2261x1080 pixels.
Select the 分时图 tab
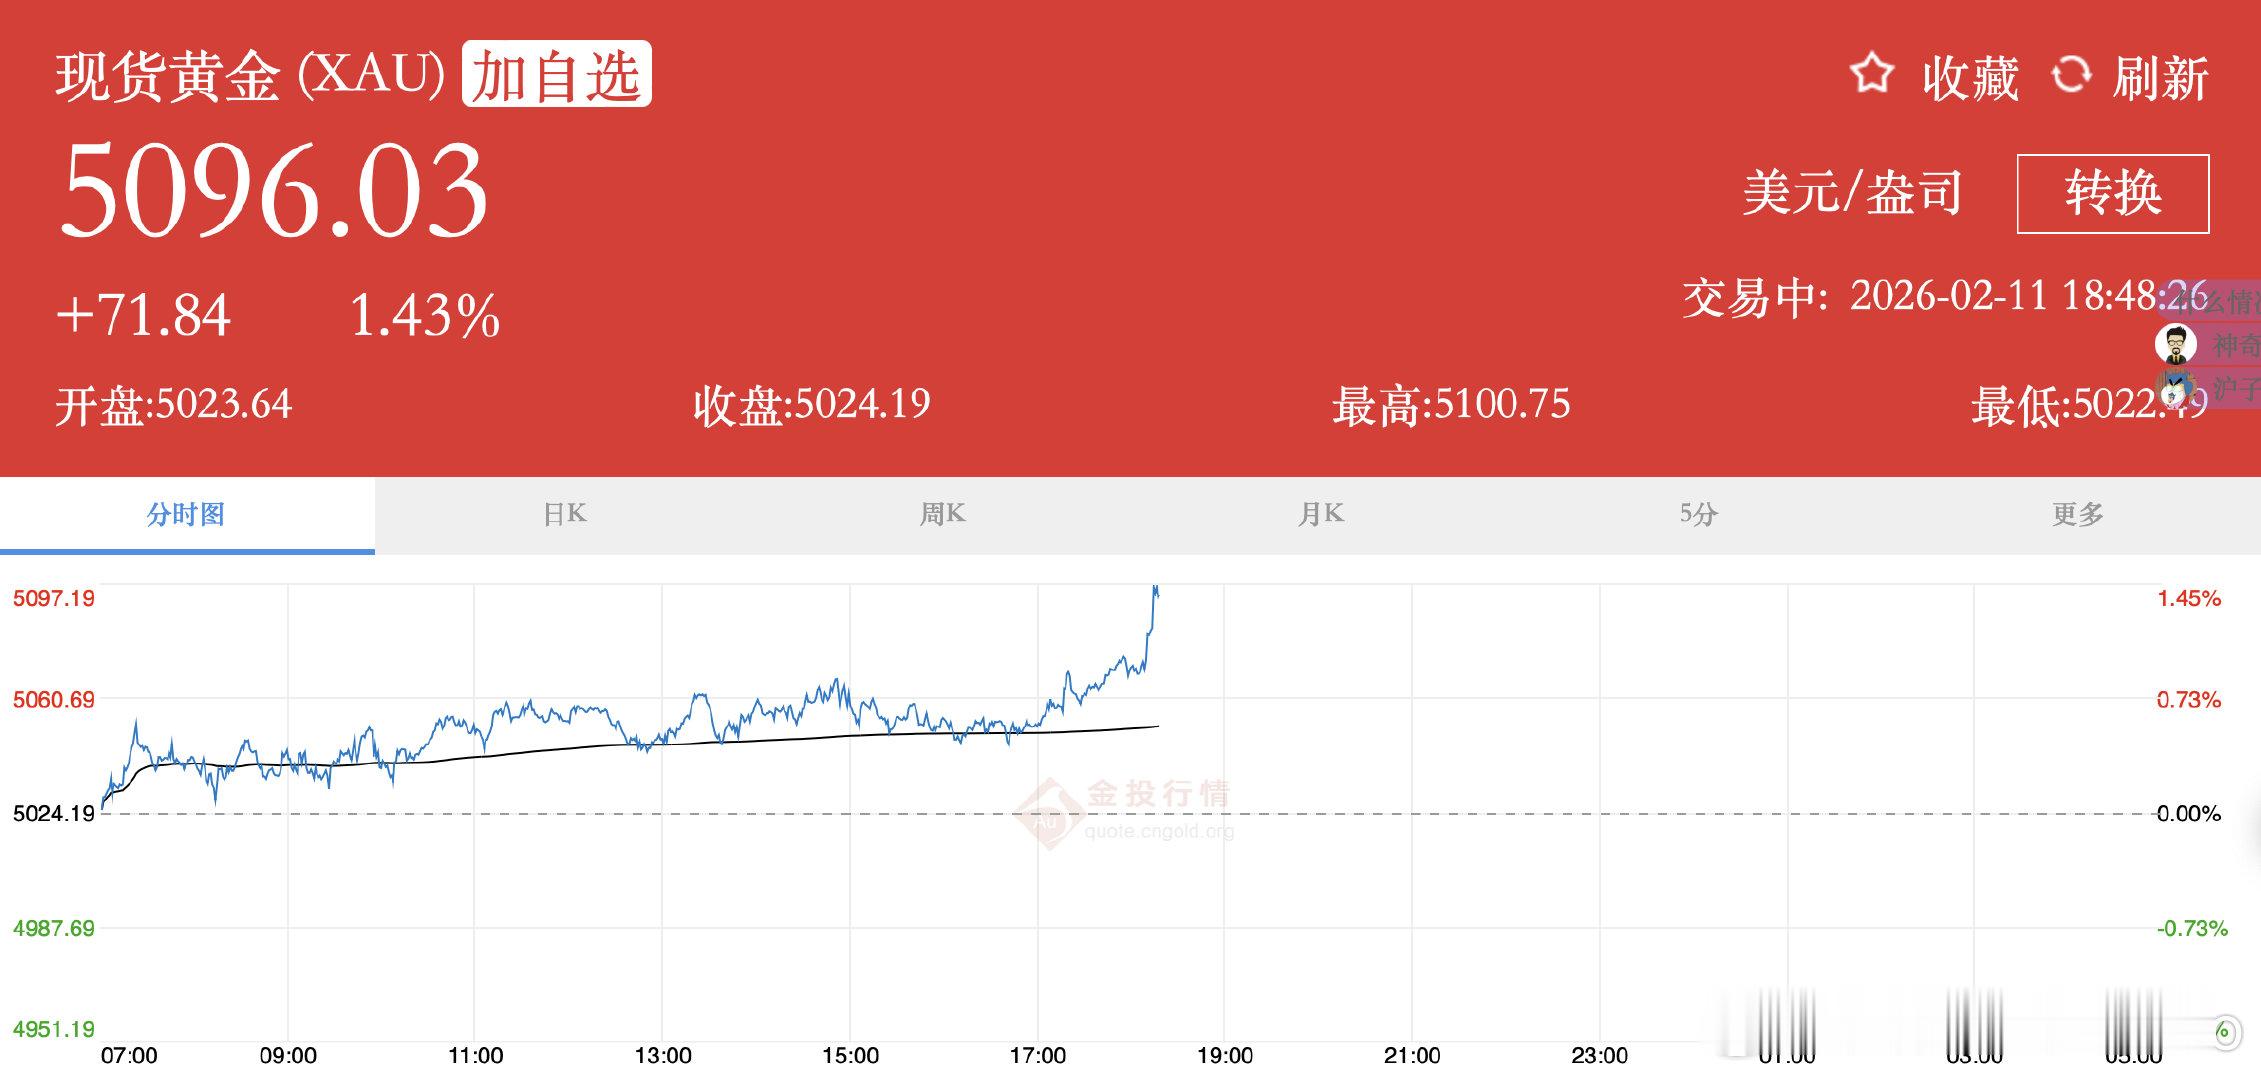point(185,513)
